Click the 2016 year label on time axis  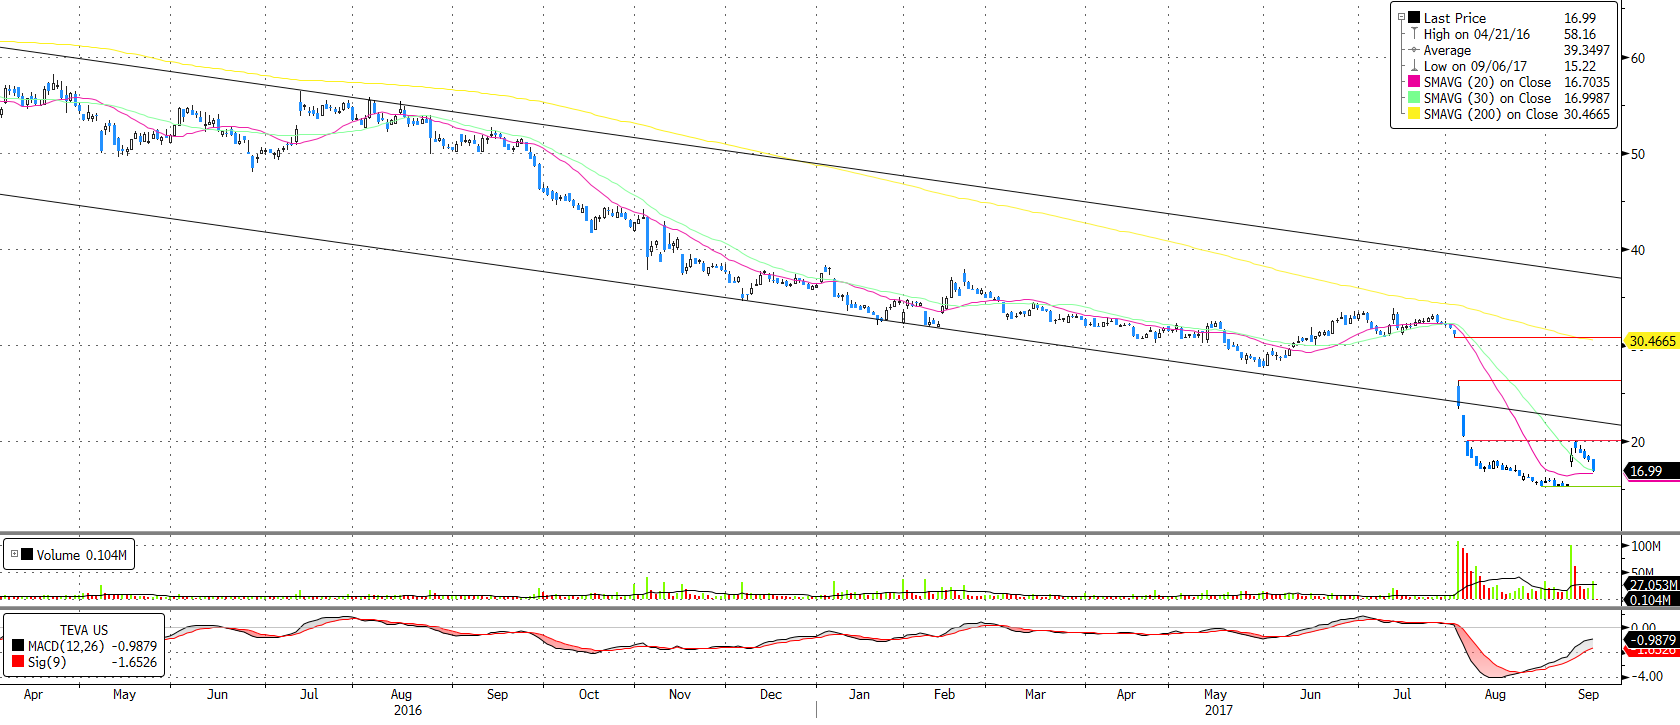point(408,710)
